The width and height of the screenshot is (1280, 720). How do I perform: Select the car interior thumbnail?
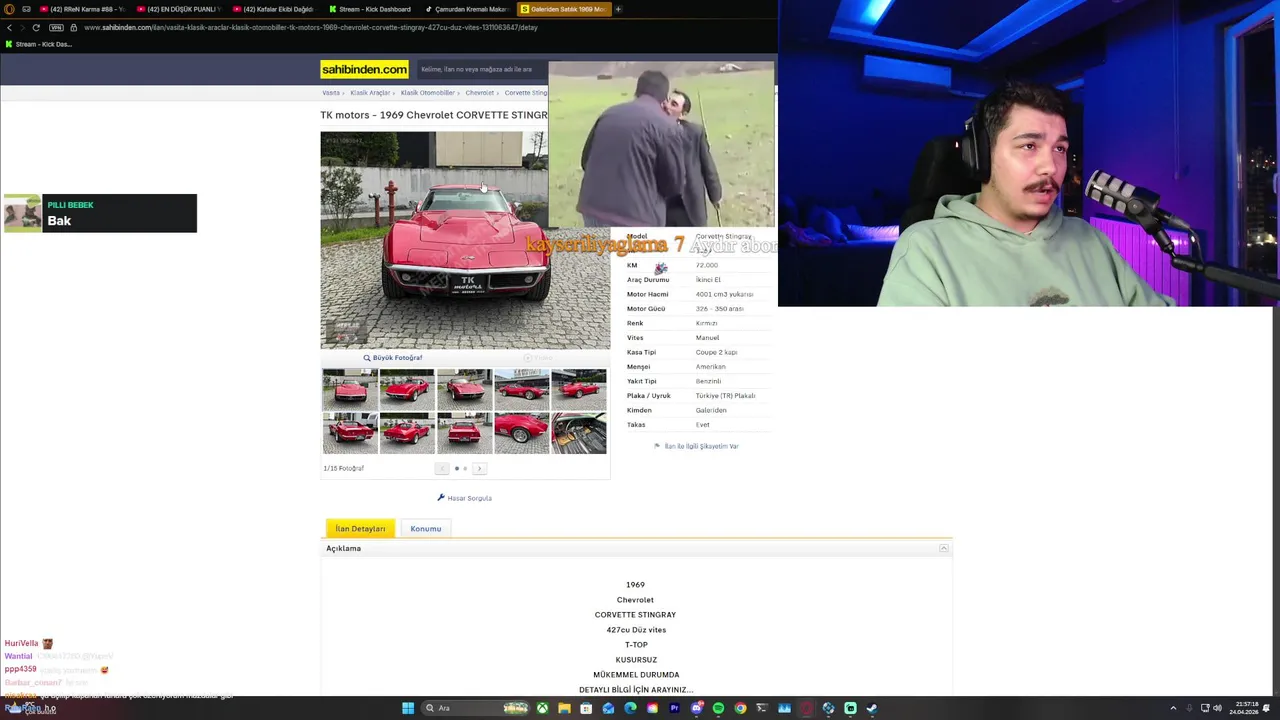point(579,433)
